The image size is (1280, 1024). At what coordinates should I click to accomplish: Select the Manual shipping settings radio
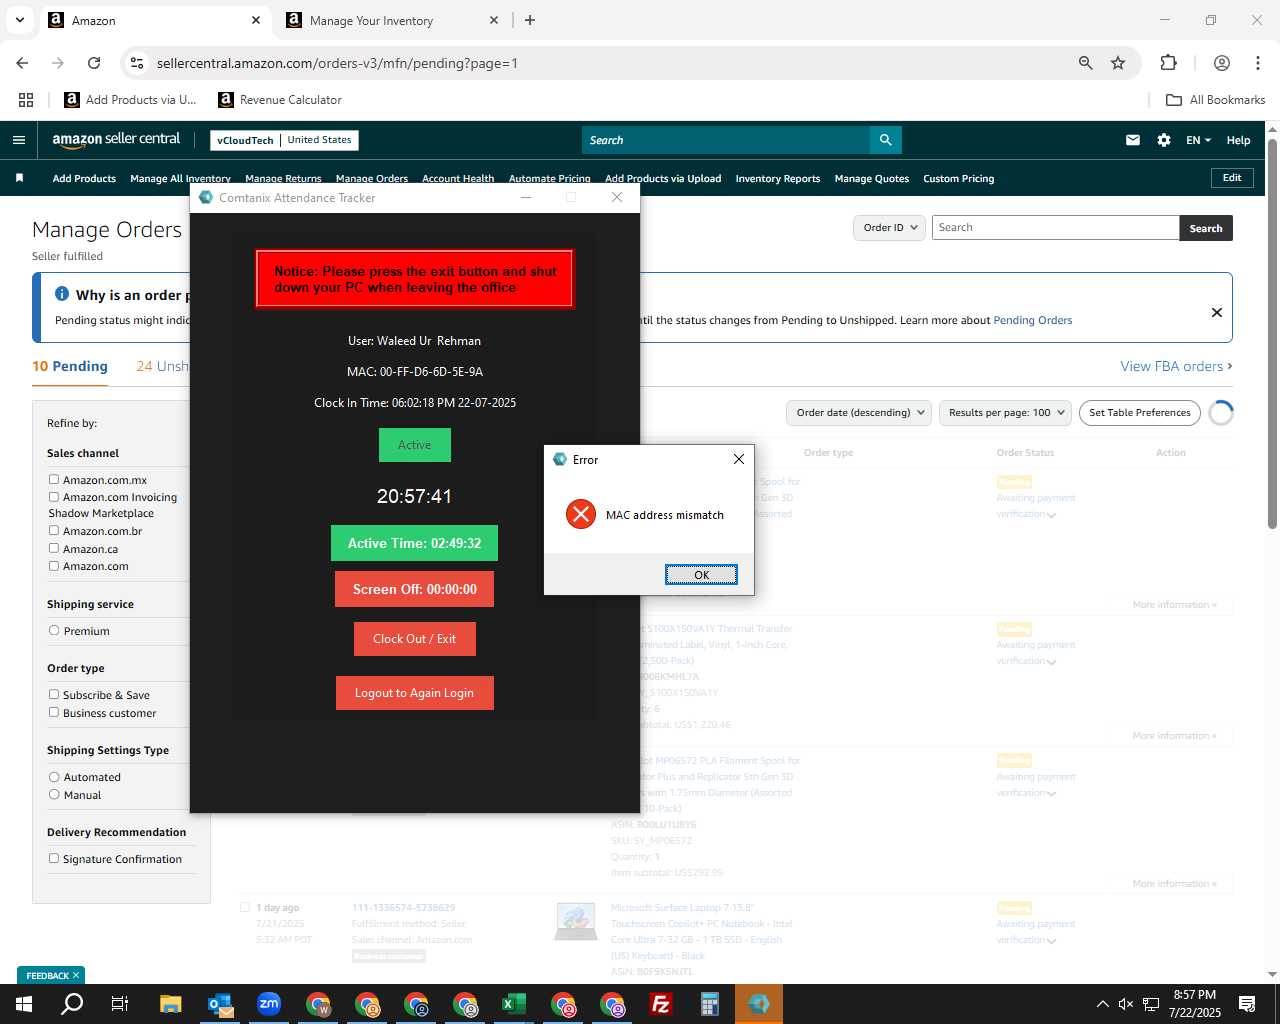pos(54,795)
